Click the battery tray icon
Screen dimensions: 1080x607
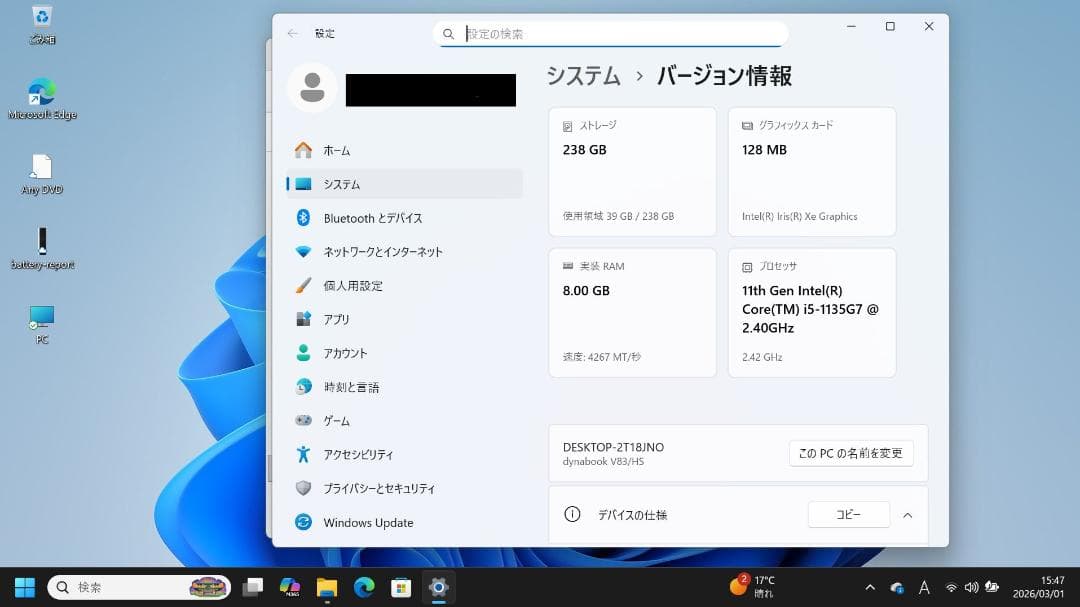point(992,588)
